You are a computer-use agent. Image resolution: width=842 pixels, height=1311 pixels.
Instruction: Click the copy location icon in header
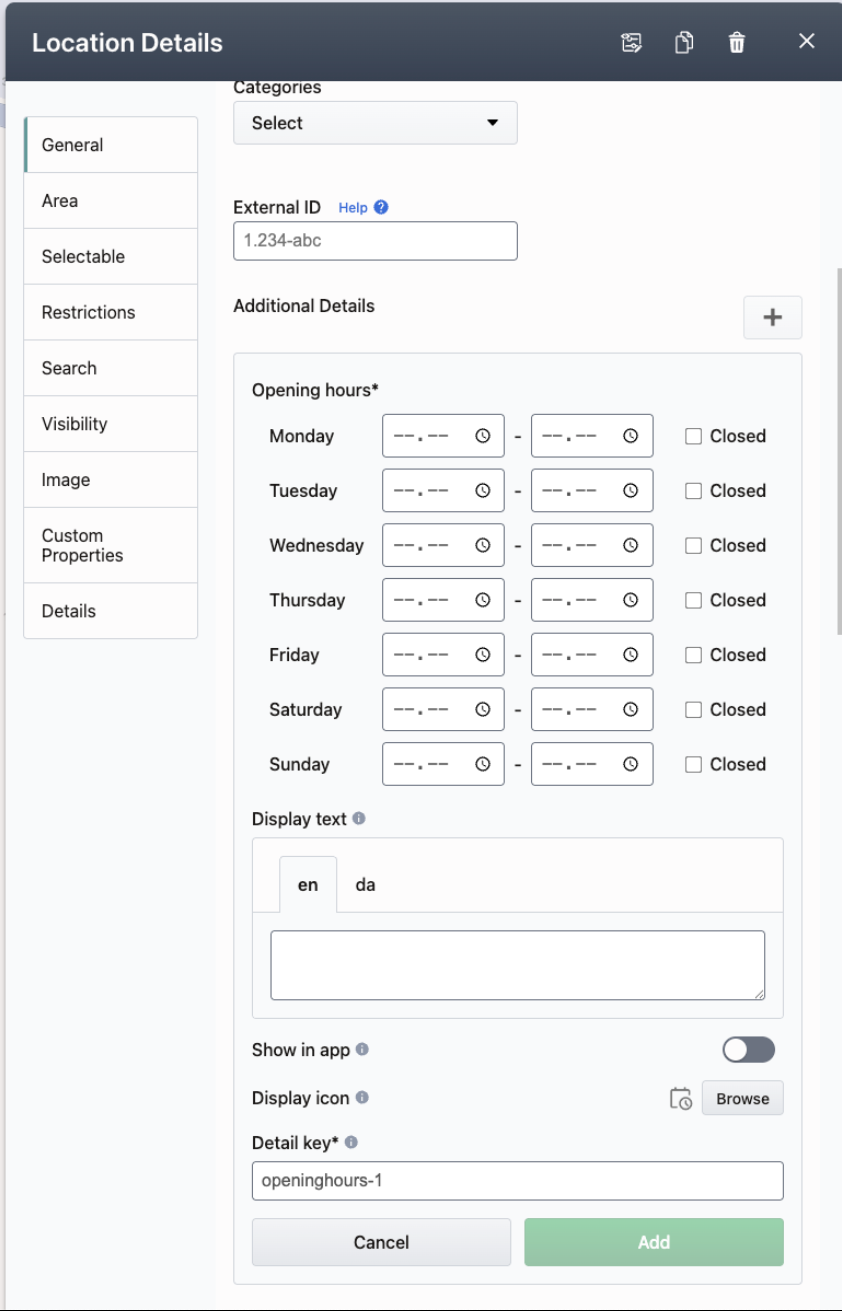684,42
